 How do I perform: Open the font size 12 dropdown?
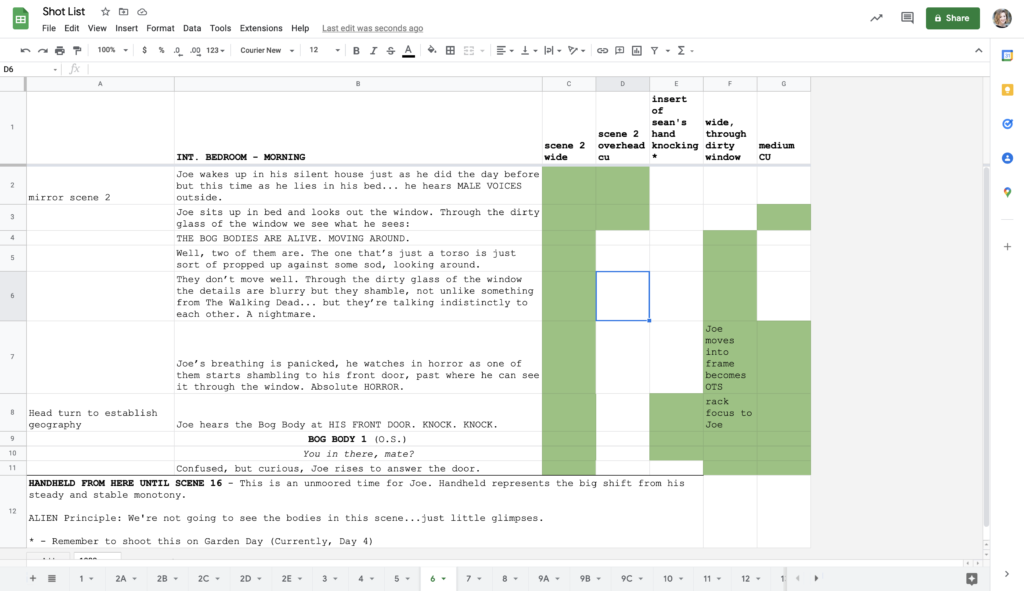pos(325,50)
